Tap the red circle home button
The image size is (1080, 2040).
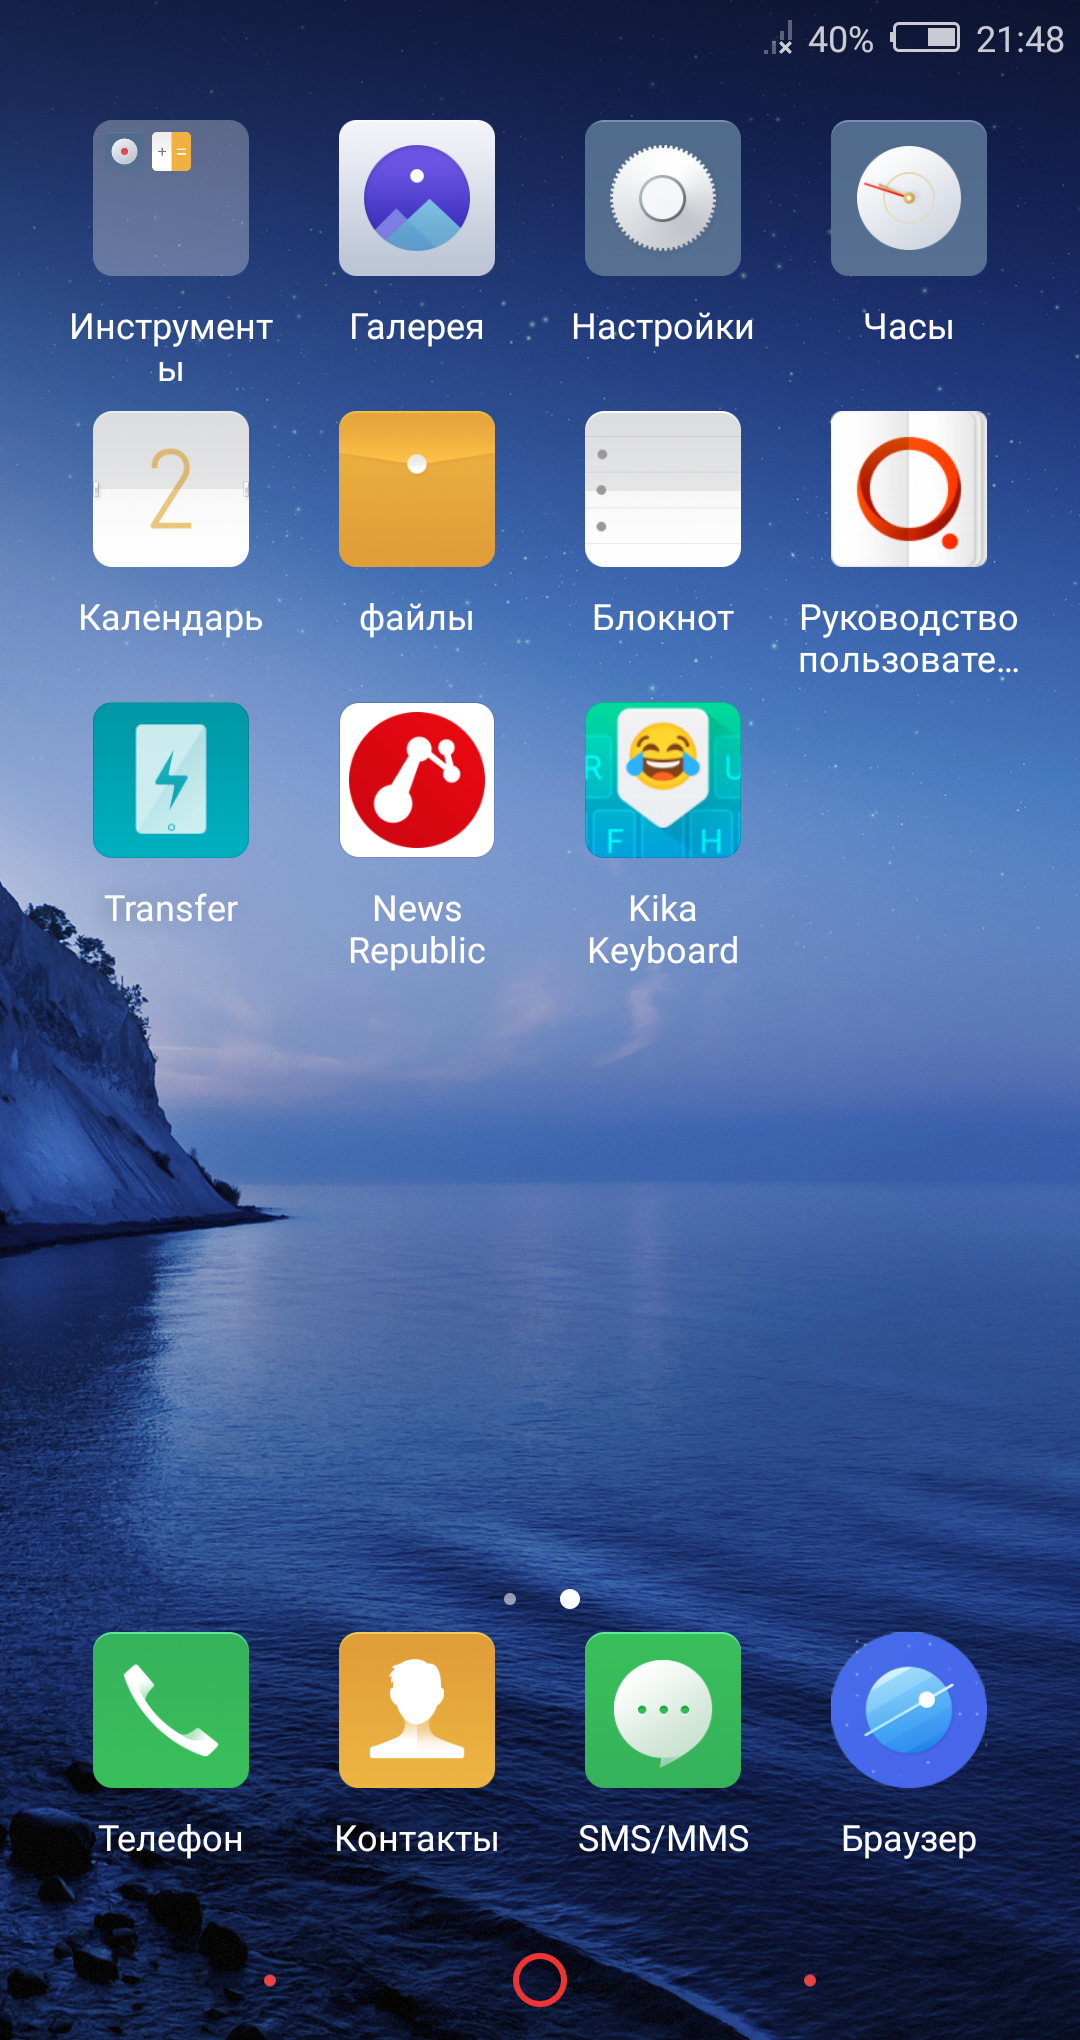pyautogui.click(x=540, y=1980)
